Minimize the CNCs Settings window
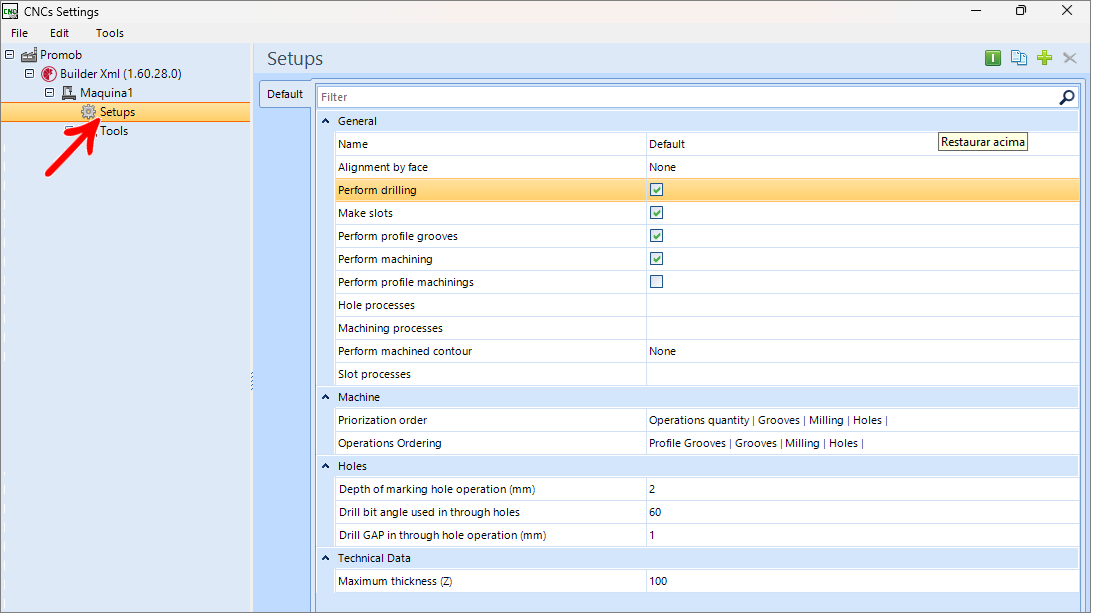Screen dimensions: 1095x614 tap(976, 10)
